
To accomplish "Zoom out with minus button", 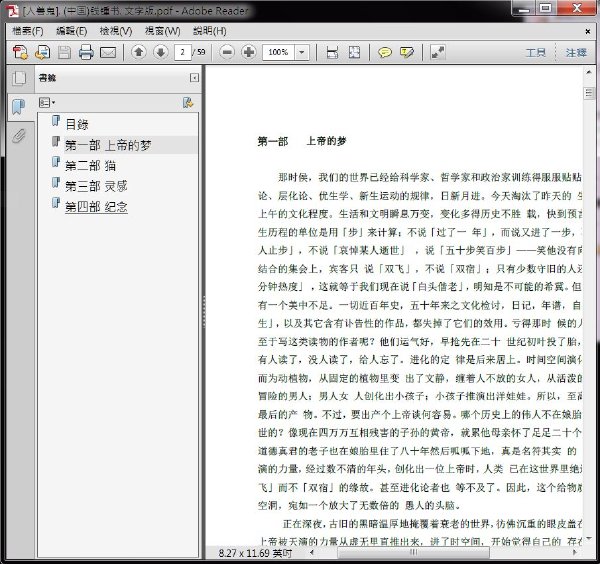I will (x=227, y=52).
